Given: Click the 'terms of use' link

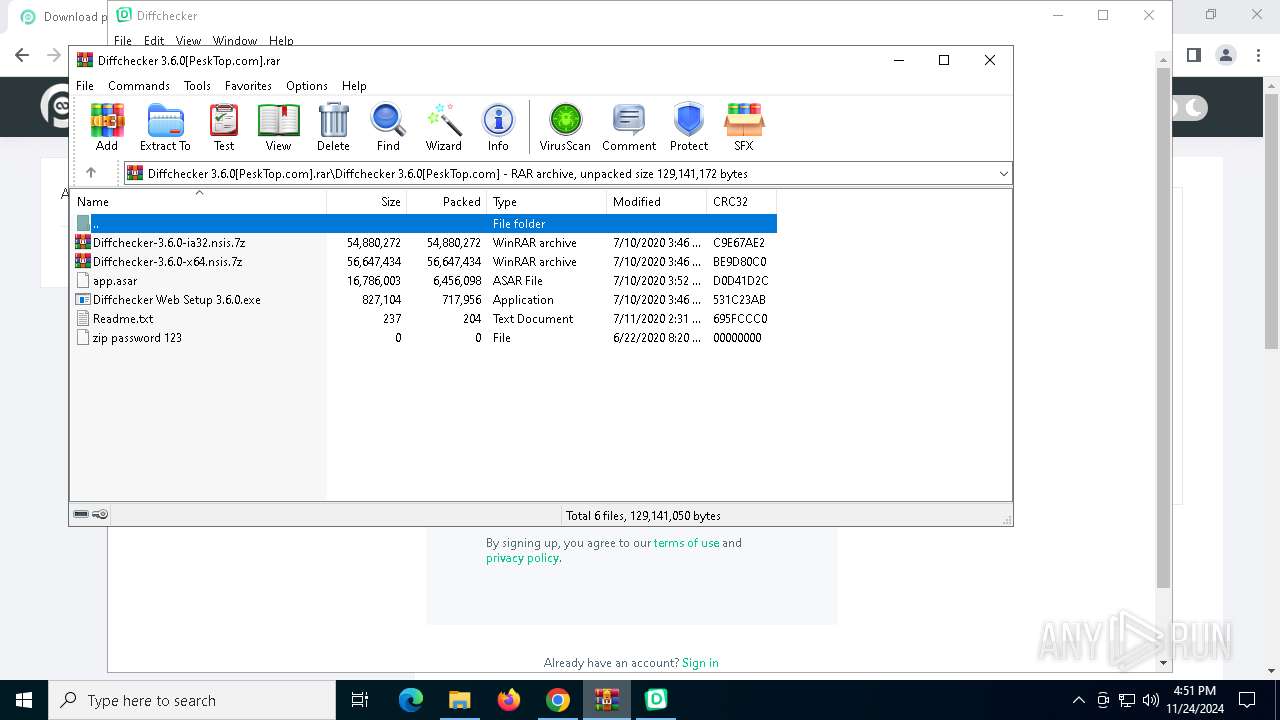Looking at the screenshot, I should pos(686,543).
